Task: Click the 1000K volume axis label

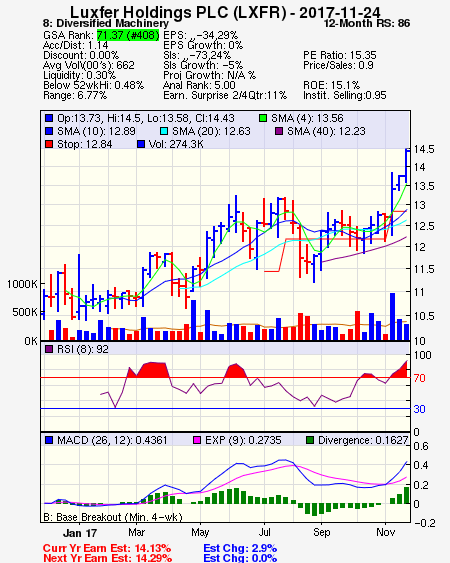Action: coord(22,284)
